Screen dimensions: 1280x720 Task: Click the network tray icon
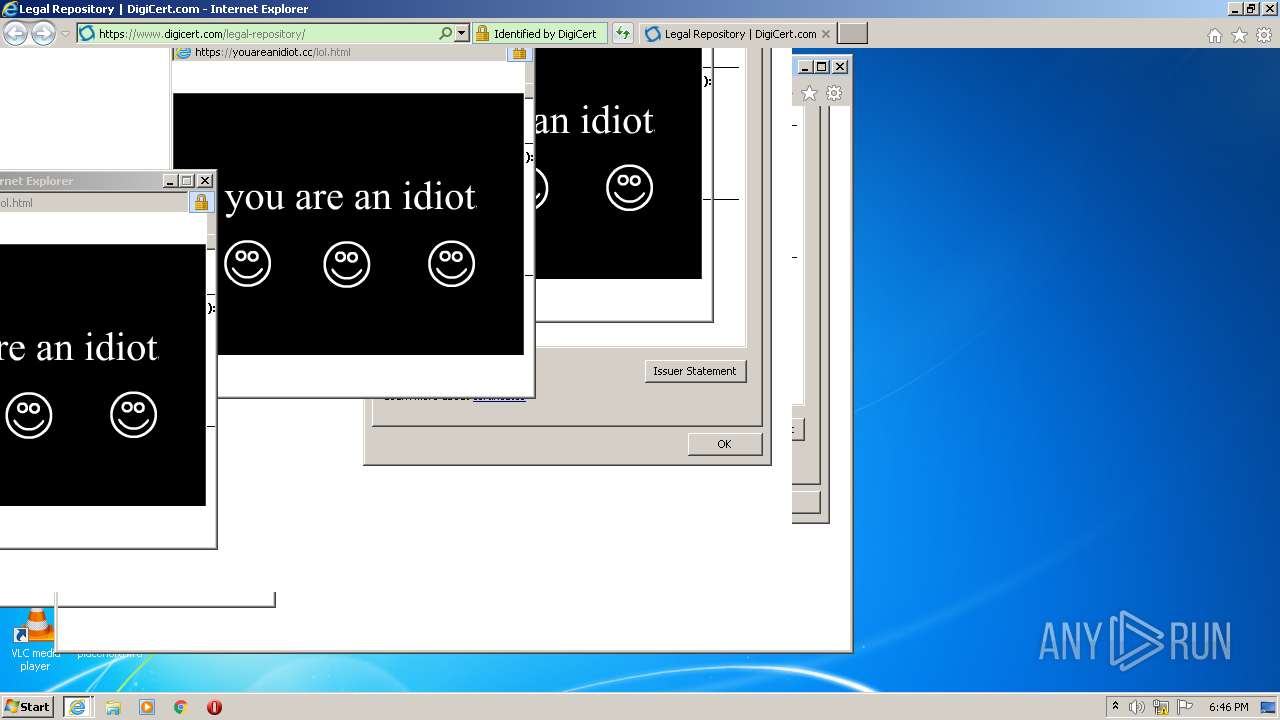1161,707
